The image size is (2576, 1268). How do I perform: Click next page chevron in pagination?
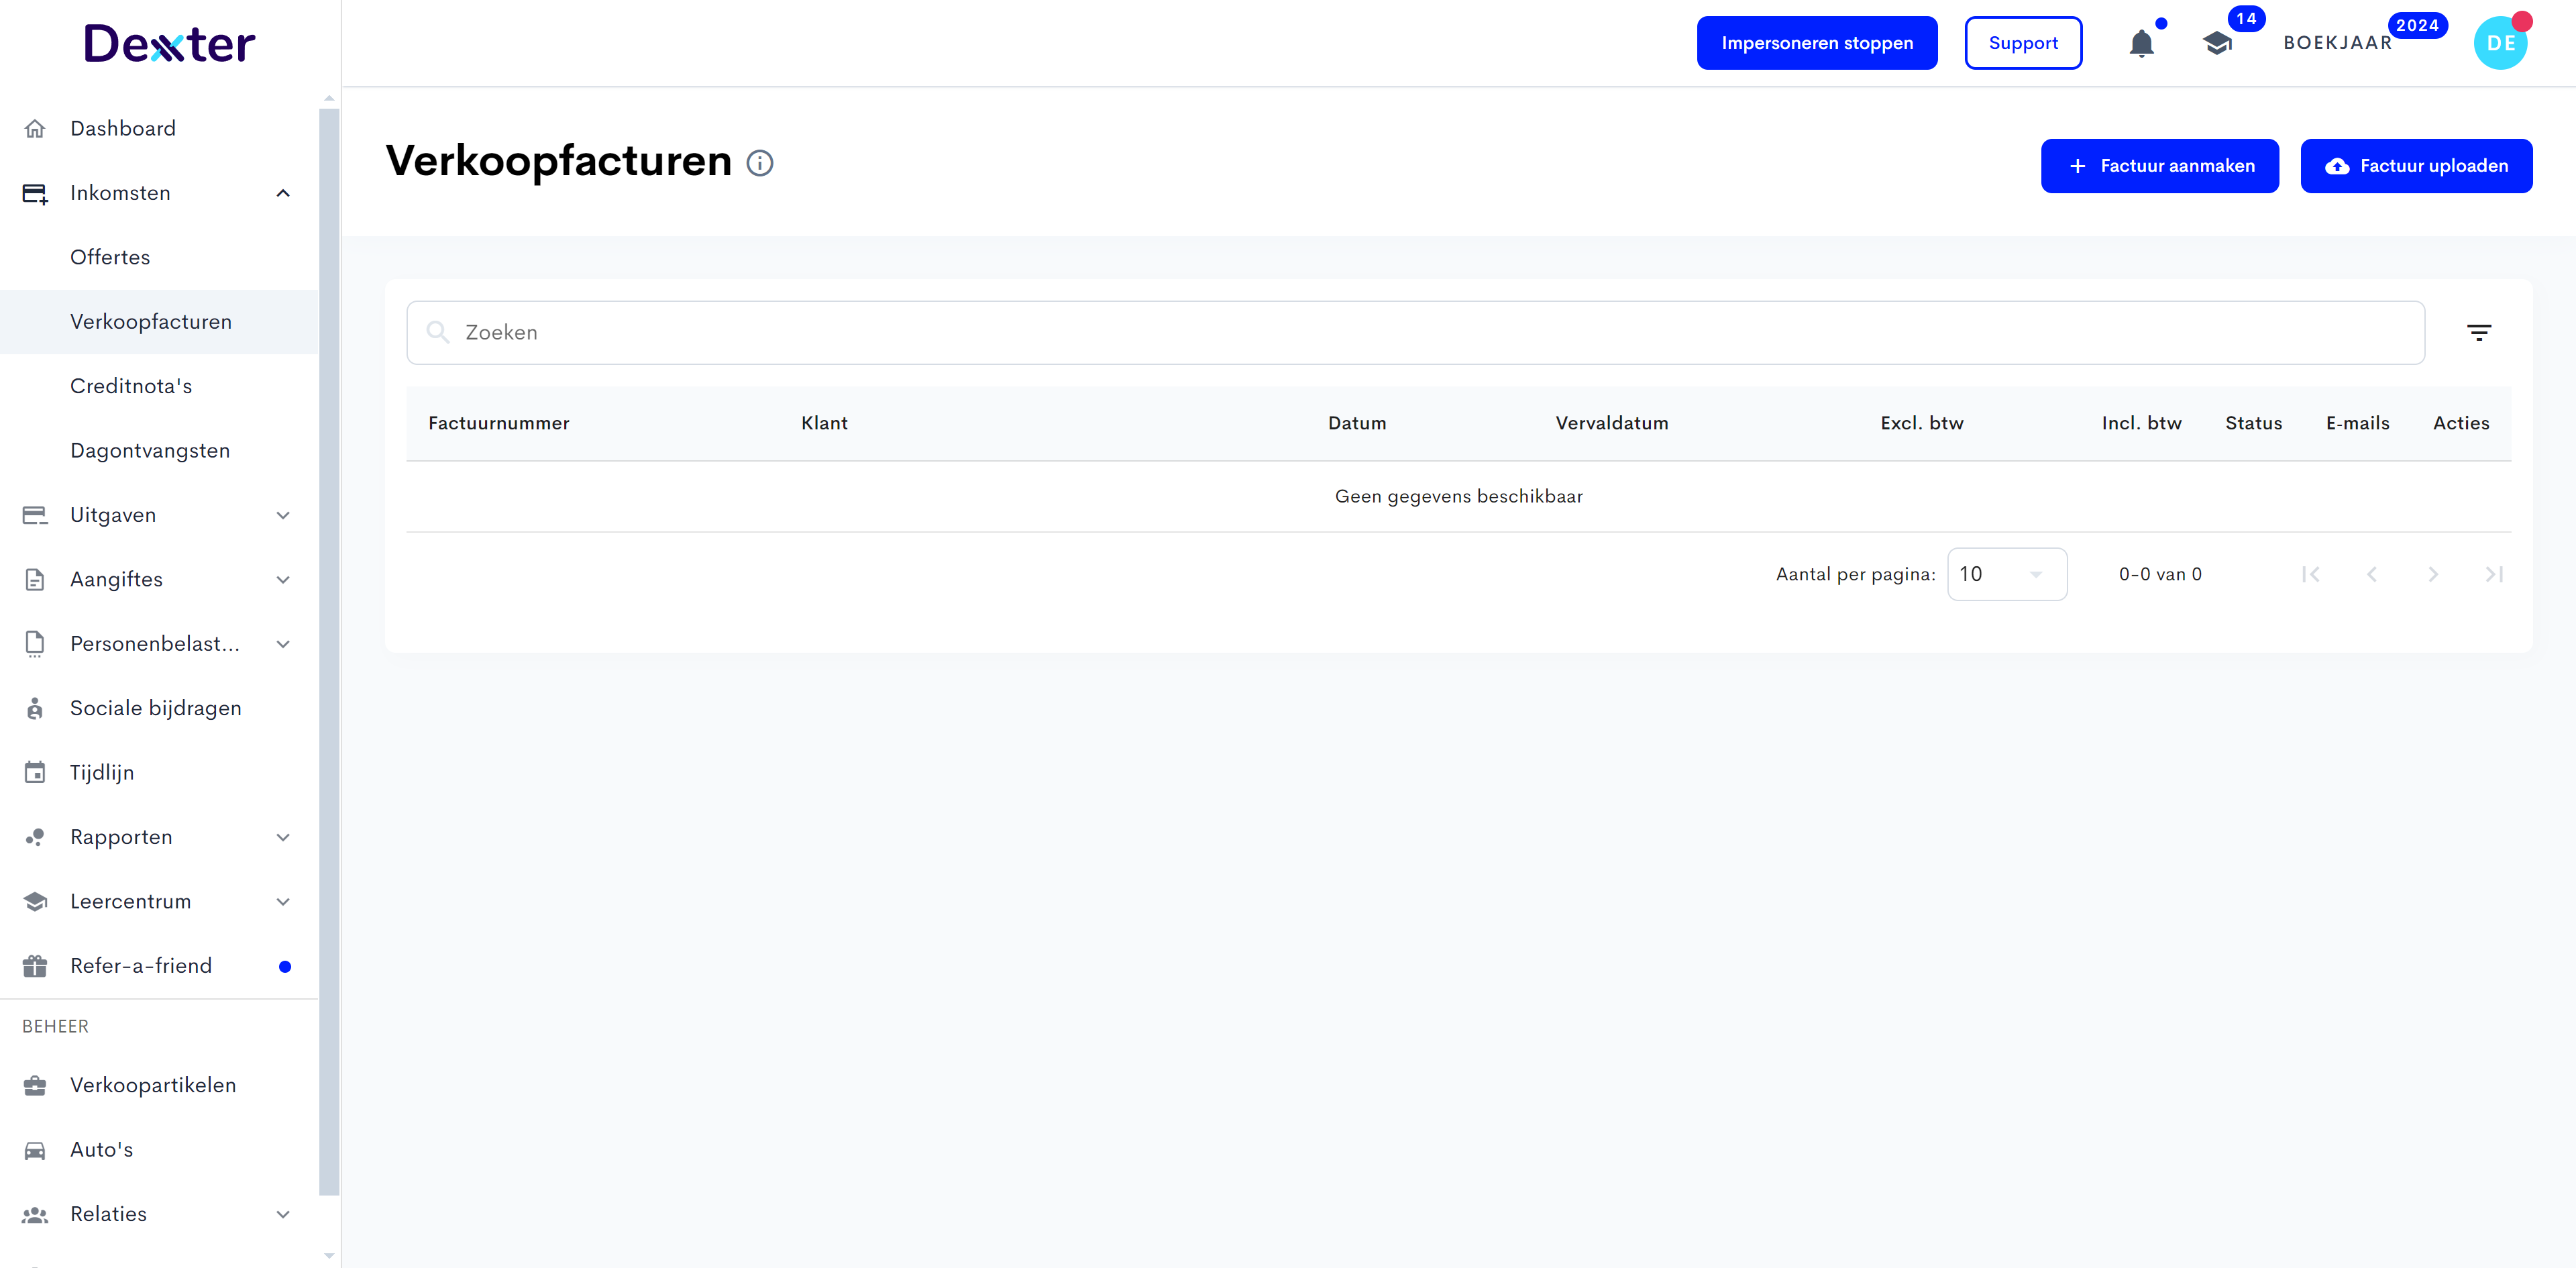[x=2433, y=574]
